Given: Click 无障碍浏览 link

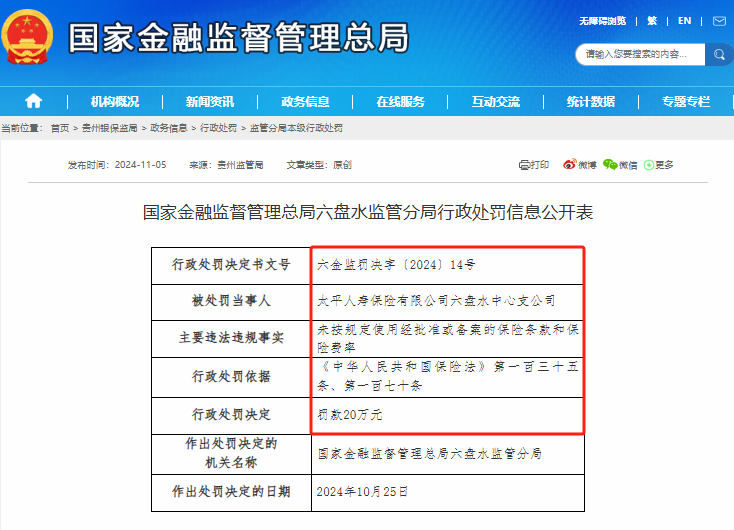Looking at the screenshot, I should click(602, 21).
